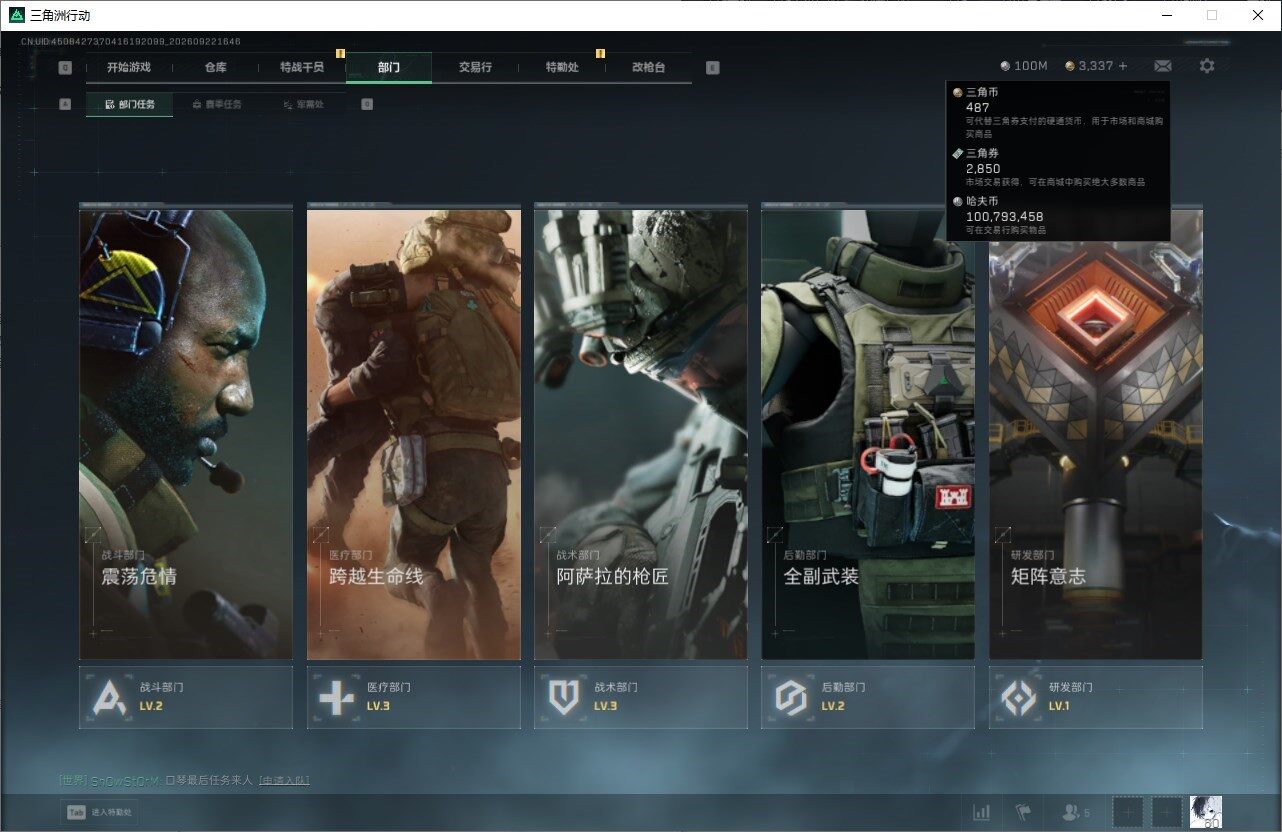The height and width of the screenshot is (832, 1282).
Task: Open the bar chart stats icon
Action: pyautogui.click(x=982, y=813)
